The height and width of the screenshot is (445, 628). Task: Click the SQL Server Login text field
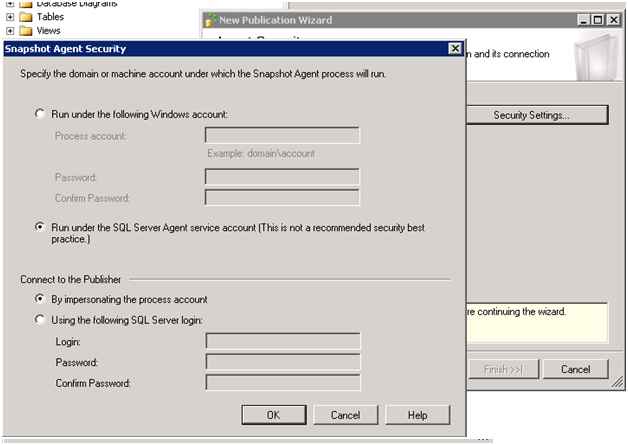coord(282,341)
